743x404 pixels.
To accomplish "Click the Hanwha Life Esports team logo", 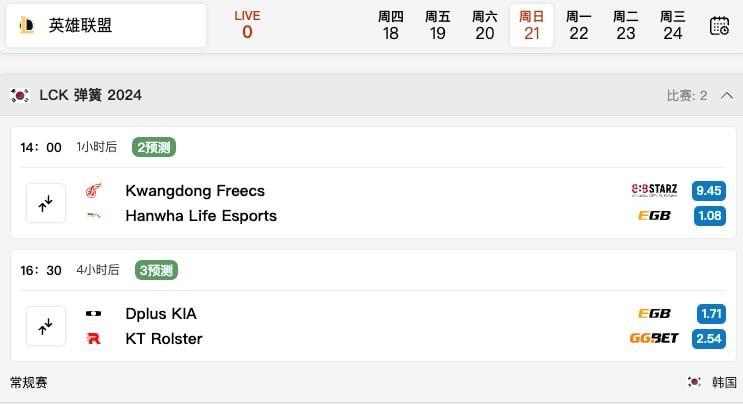I will tap(94, 215).
